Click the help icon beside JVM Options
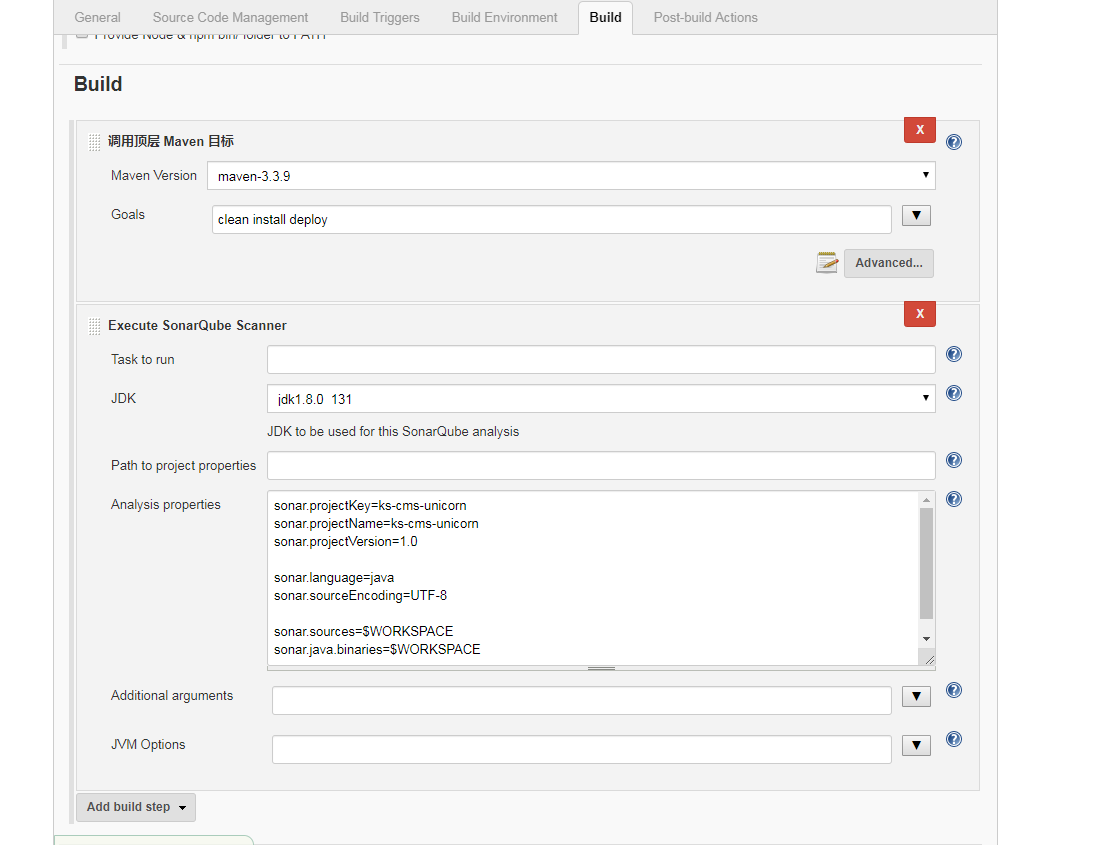The width and height of the screenshot is (1107, 845). [x=953, y=739]
